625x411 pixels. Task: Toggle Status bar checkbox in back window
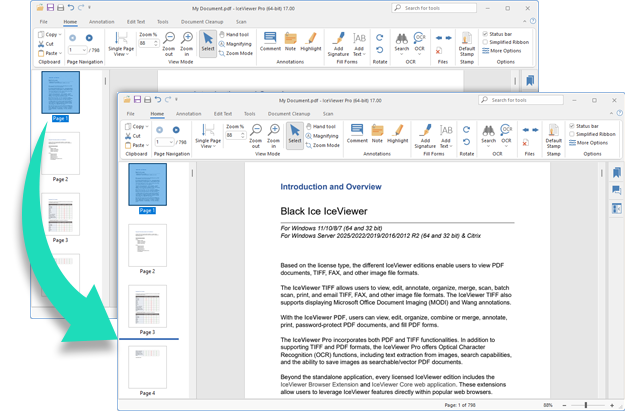point(485,34)
